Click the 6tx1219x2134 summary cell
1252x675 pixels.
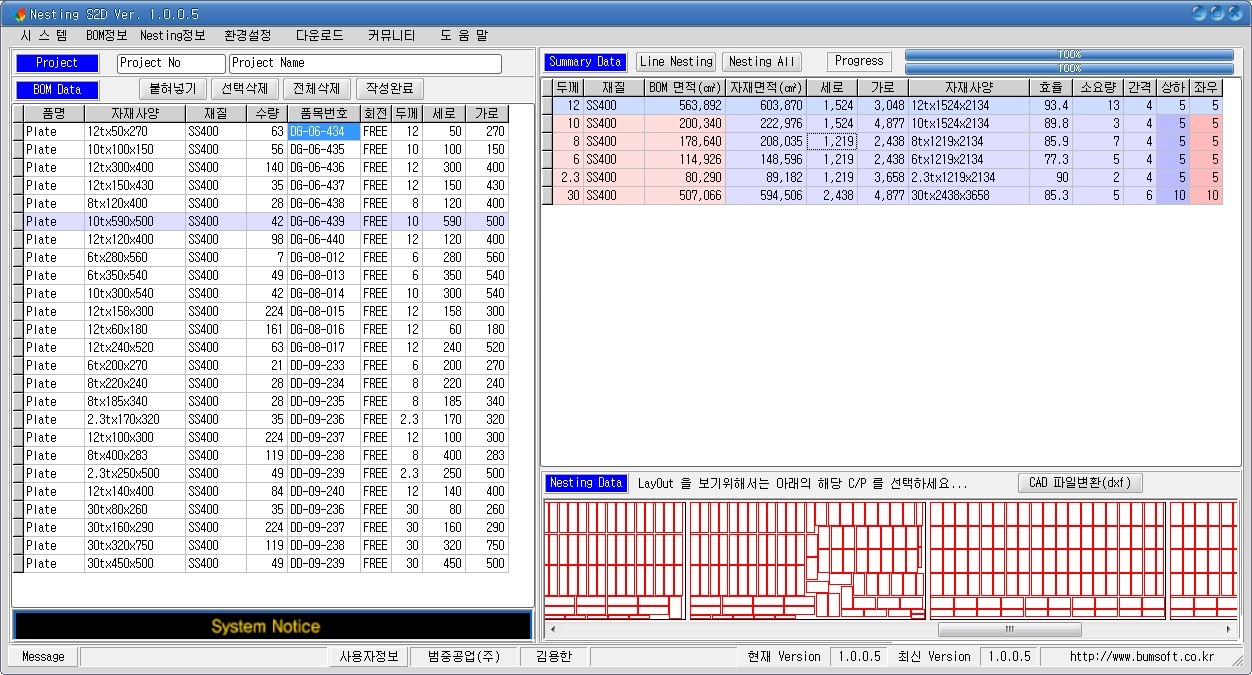969,159
